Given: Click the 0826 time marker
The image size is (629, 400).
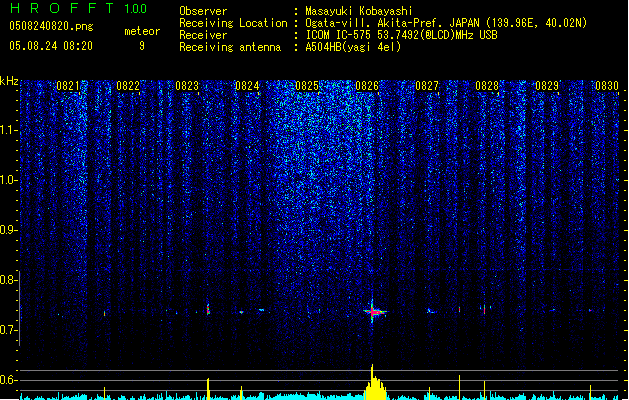Looking at the screenshot, I should tap(367, 86).
